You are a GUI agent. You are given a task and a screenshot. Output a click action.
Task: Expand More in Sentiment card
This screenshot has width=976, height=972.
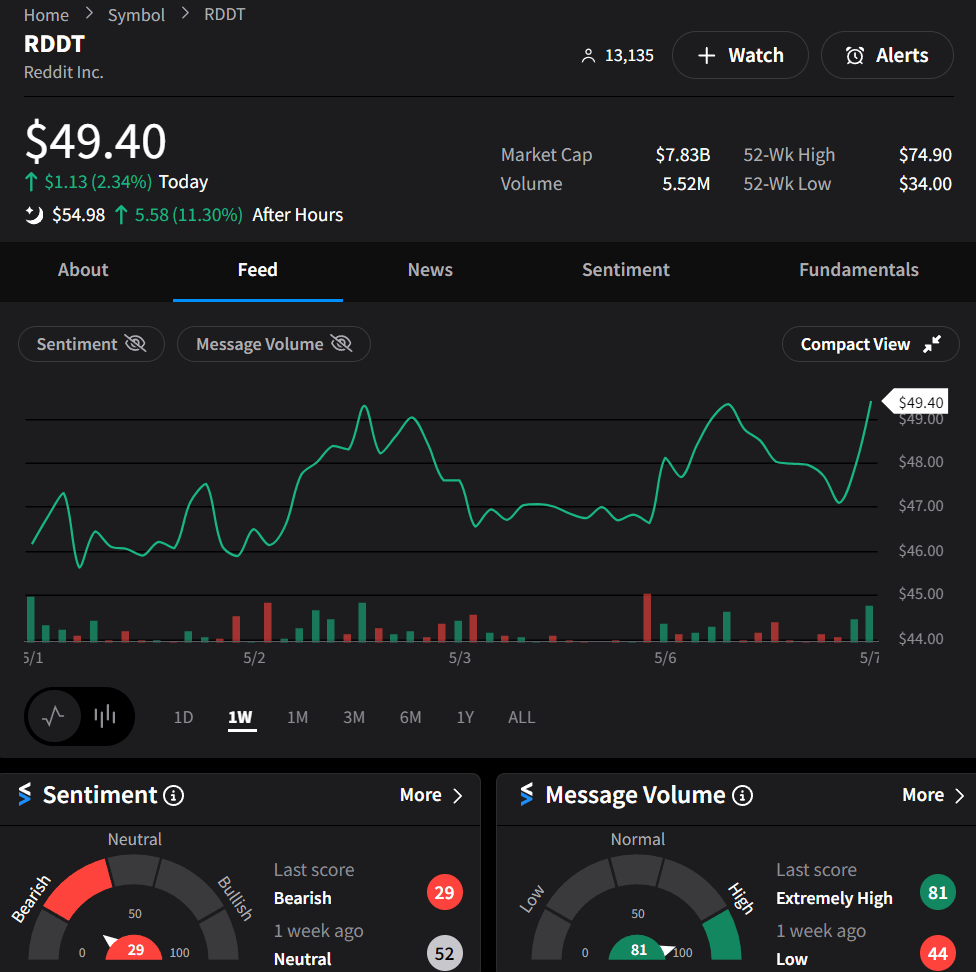tap(431, 795)
